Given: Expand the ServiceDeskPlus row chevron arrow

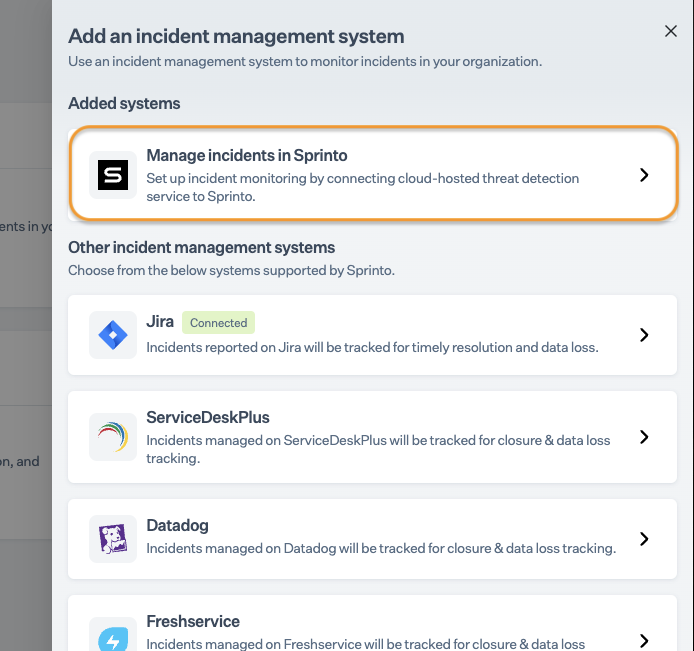Looking at the screenshot, I should 644,437.
